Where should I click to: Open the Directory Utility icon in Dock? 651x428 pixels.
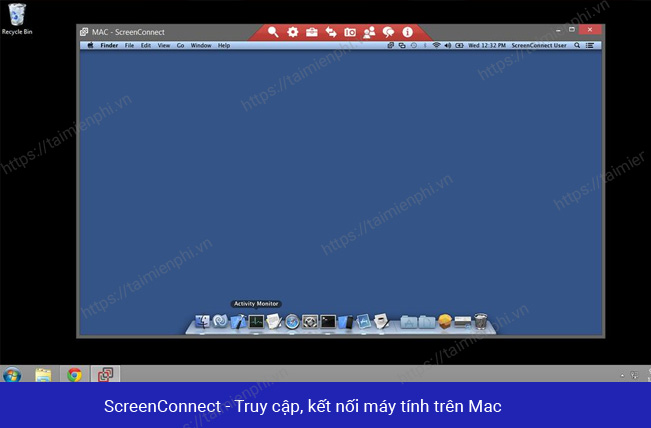310,322
